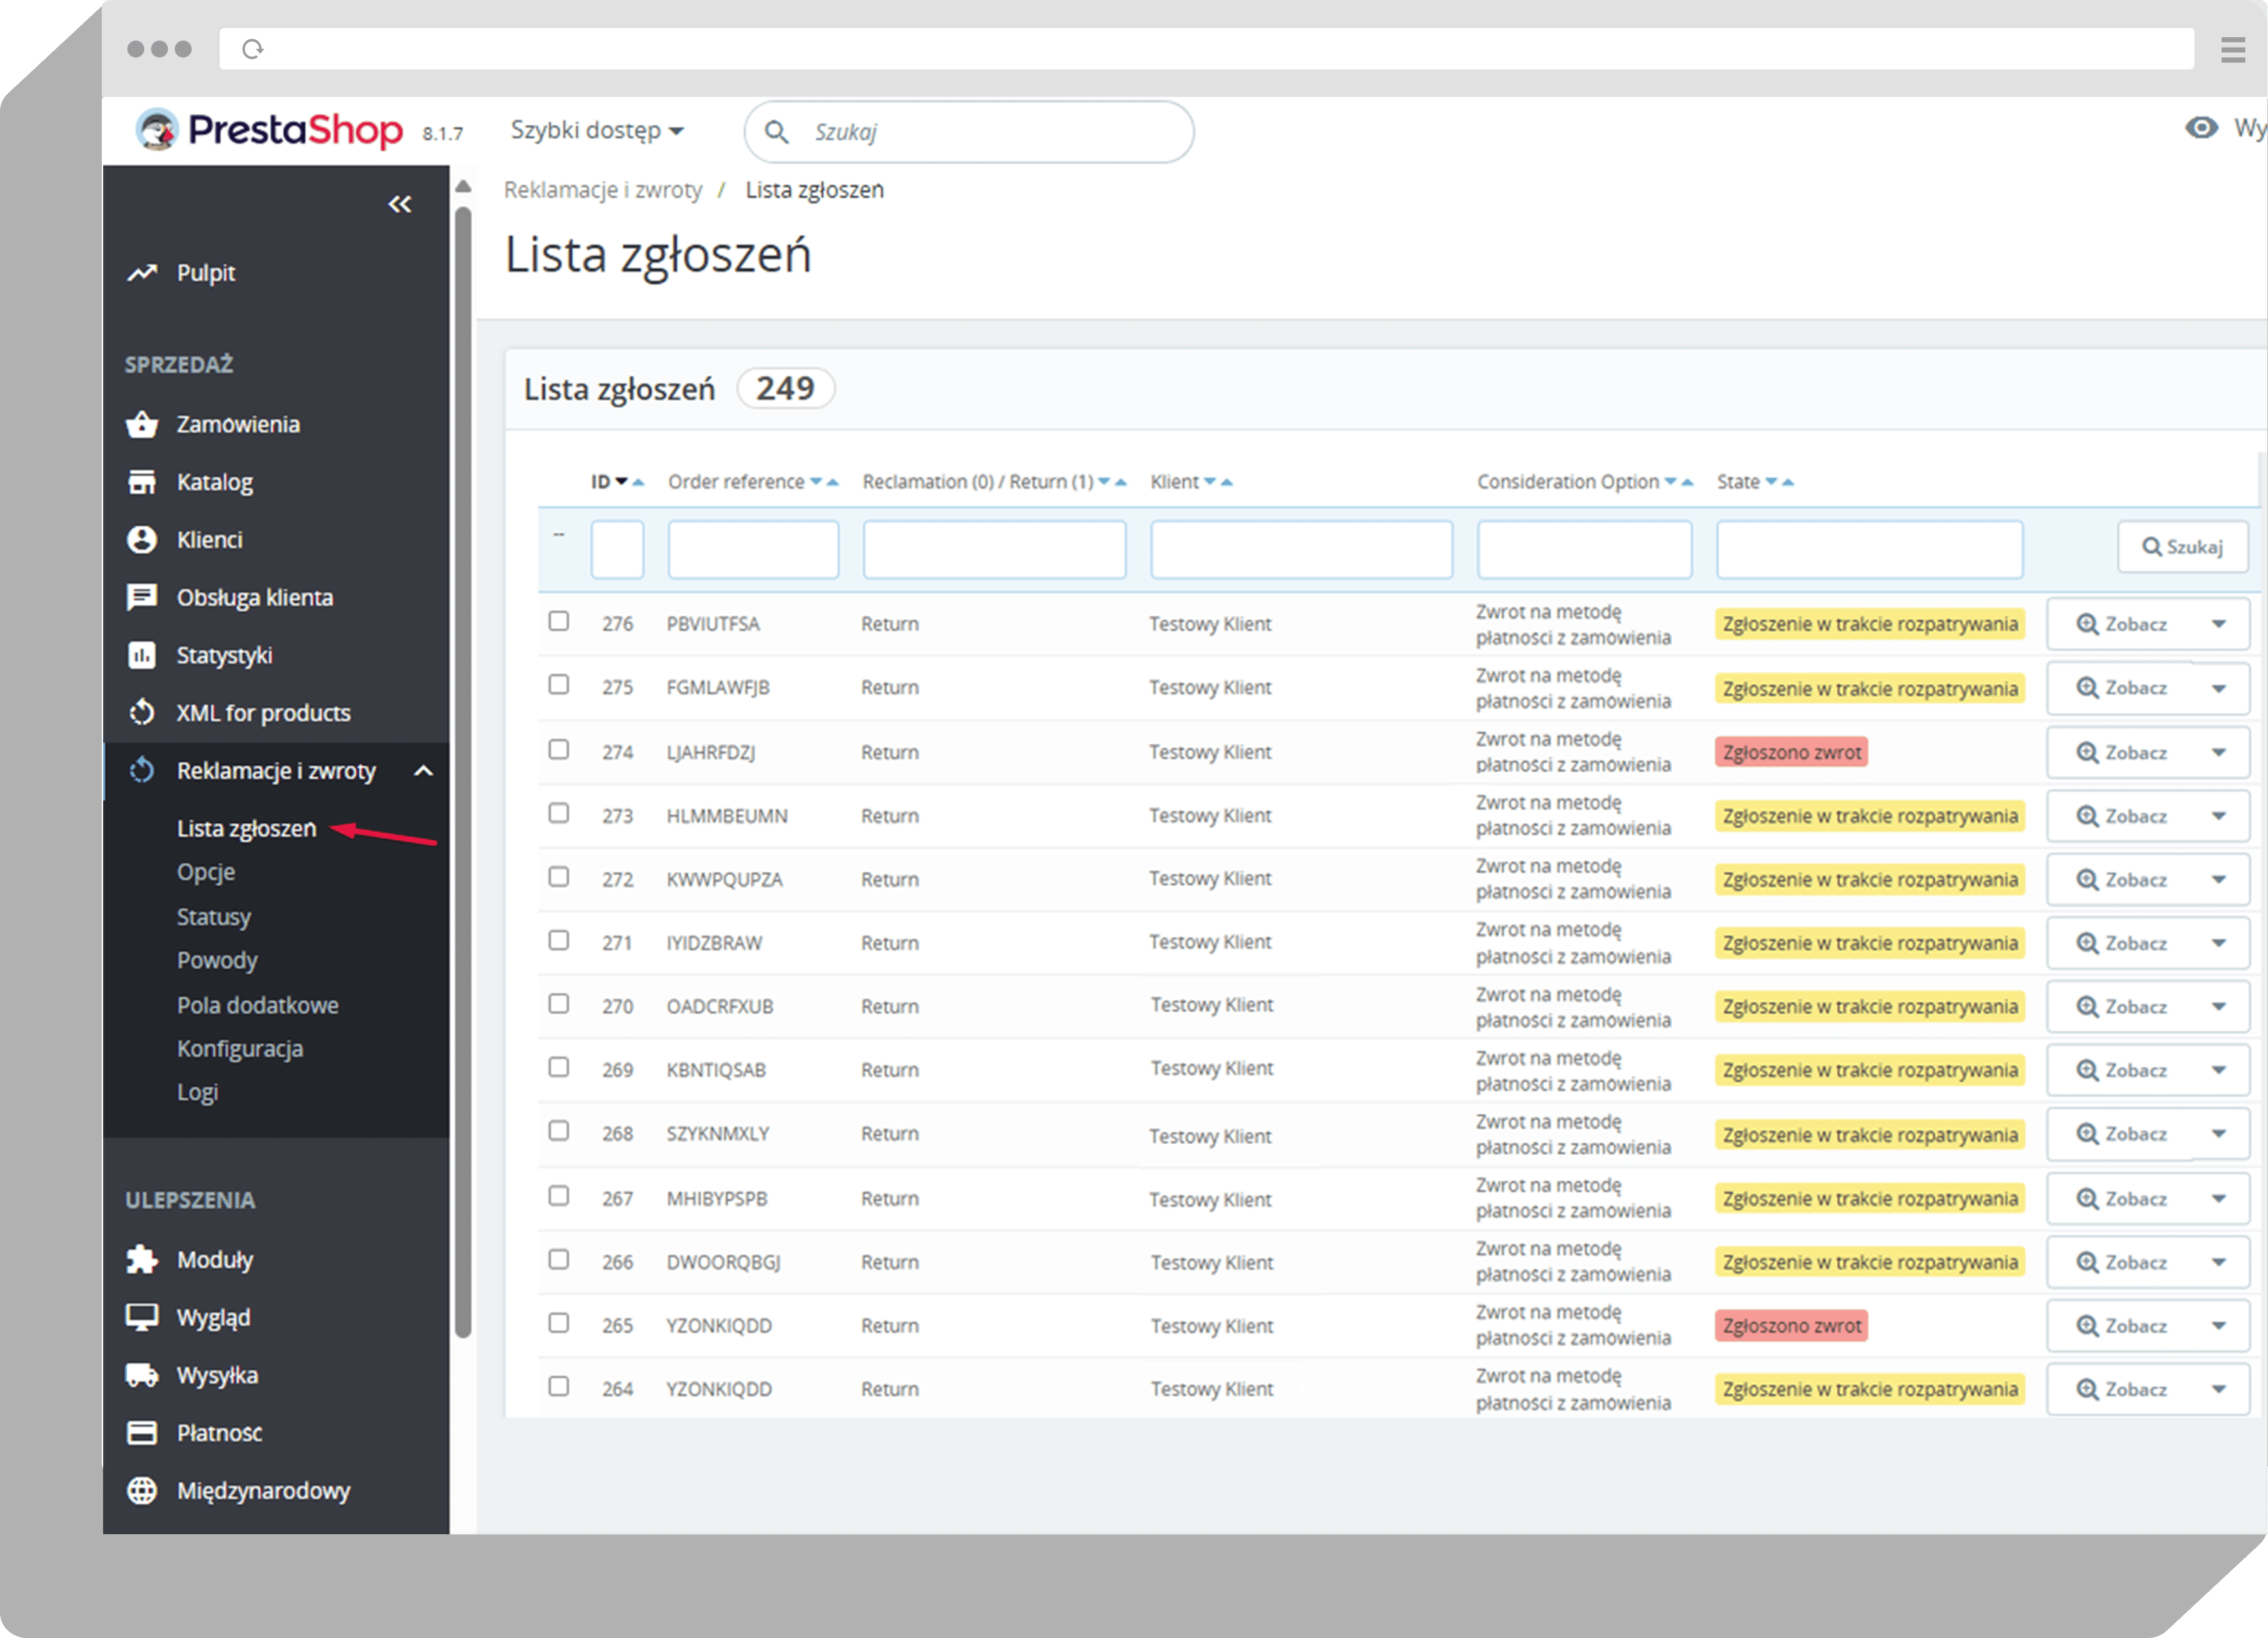This screenshot has height=1638, width=2268.
Task: Collapse Reklamacje i zwroty submenu chevron
Action: [x=424, y=771]
